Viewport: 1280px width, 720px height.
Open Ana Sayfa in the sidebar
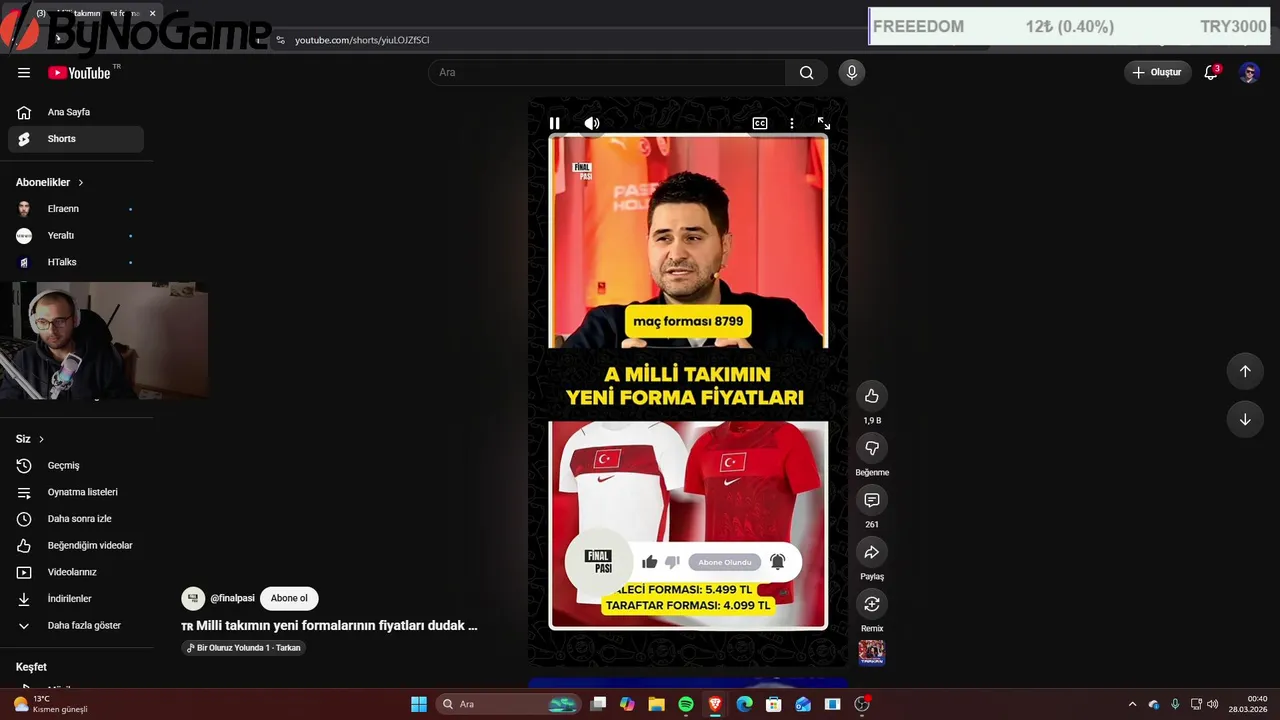coord(76,112)
